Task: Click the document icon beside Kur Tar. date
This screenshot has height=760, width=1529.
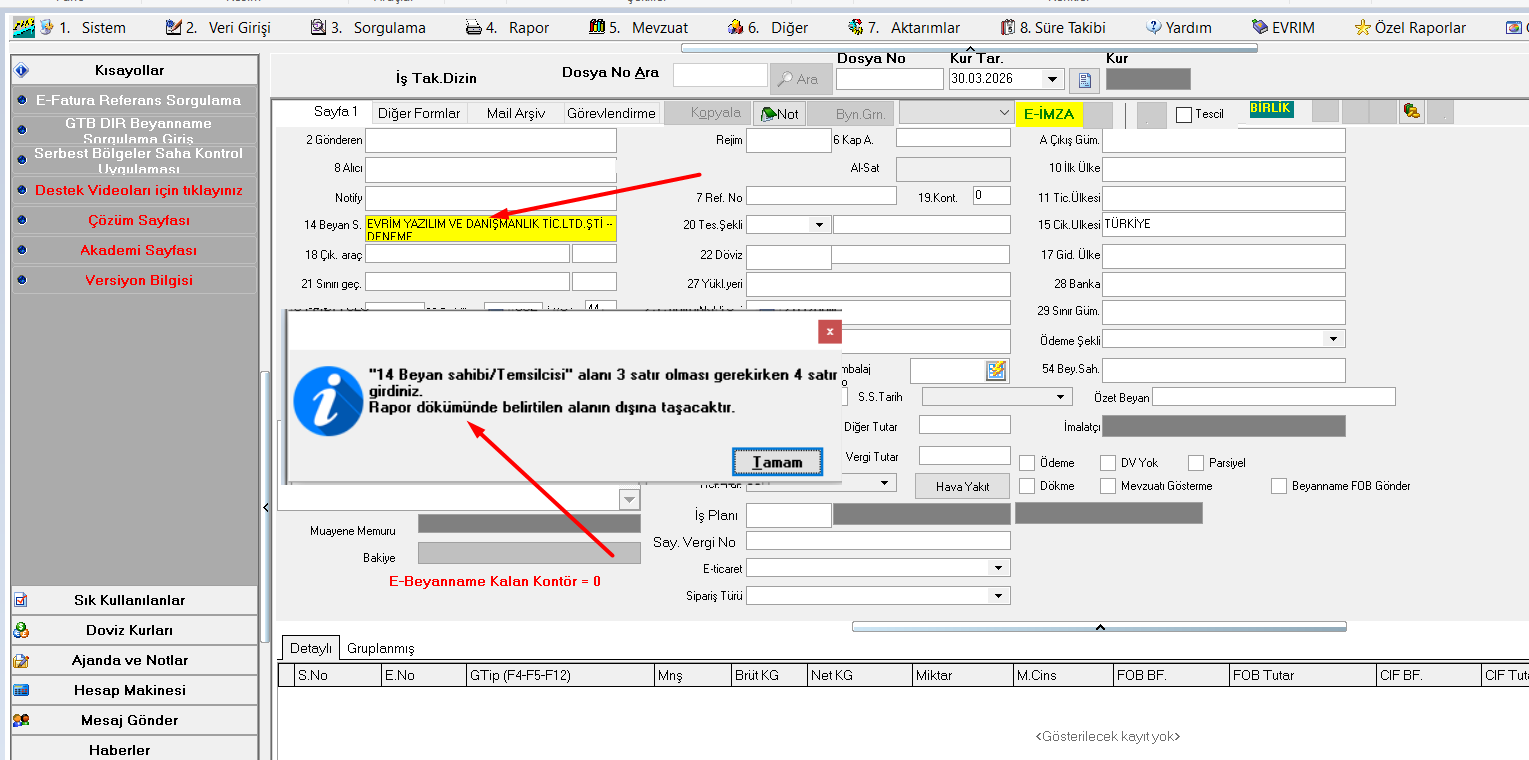Action: click(1084, 80)
